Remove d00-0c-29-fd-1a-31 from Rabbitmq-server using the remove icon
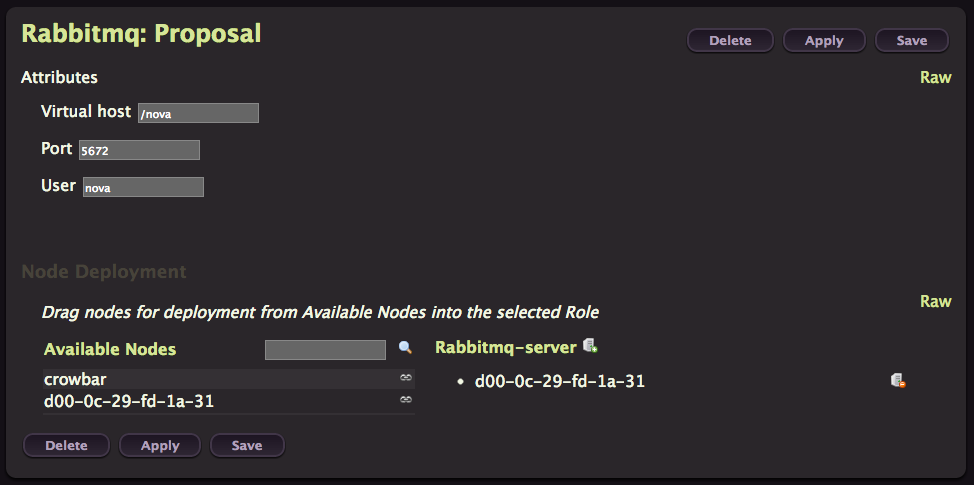The height and width of the screenshot is (485, 974). [898, 381]
